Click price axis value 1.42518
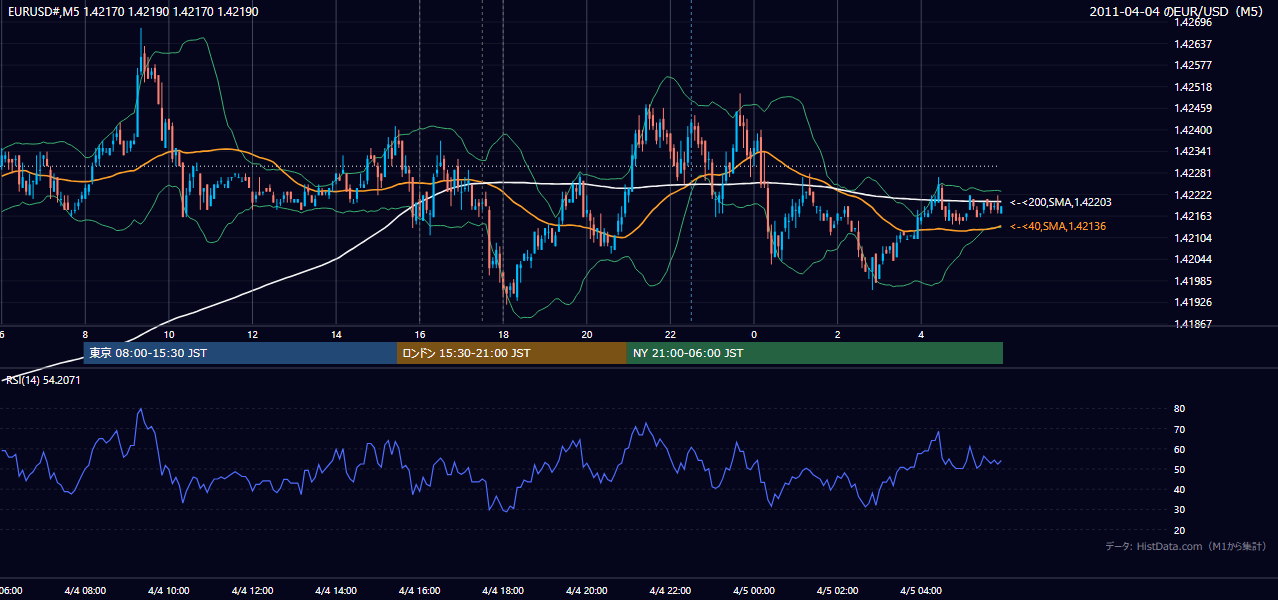The height and width of the screenshot is (600, 1278). pyautogui.click(x=1193, y=87)
